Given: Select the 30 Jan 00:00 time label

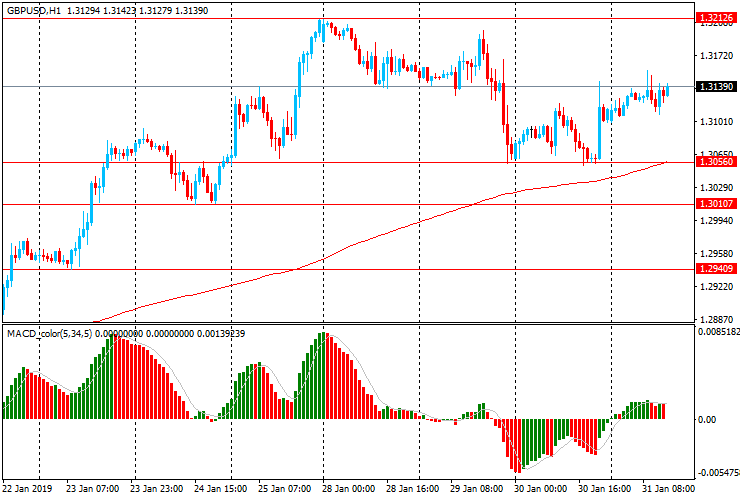Looking at the screenshot, I should 540,489.
